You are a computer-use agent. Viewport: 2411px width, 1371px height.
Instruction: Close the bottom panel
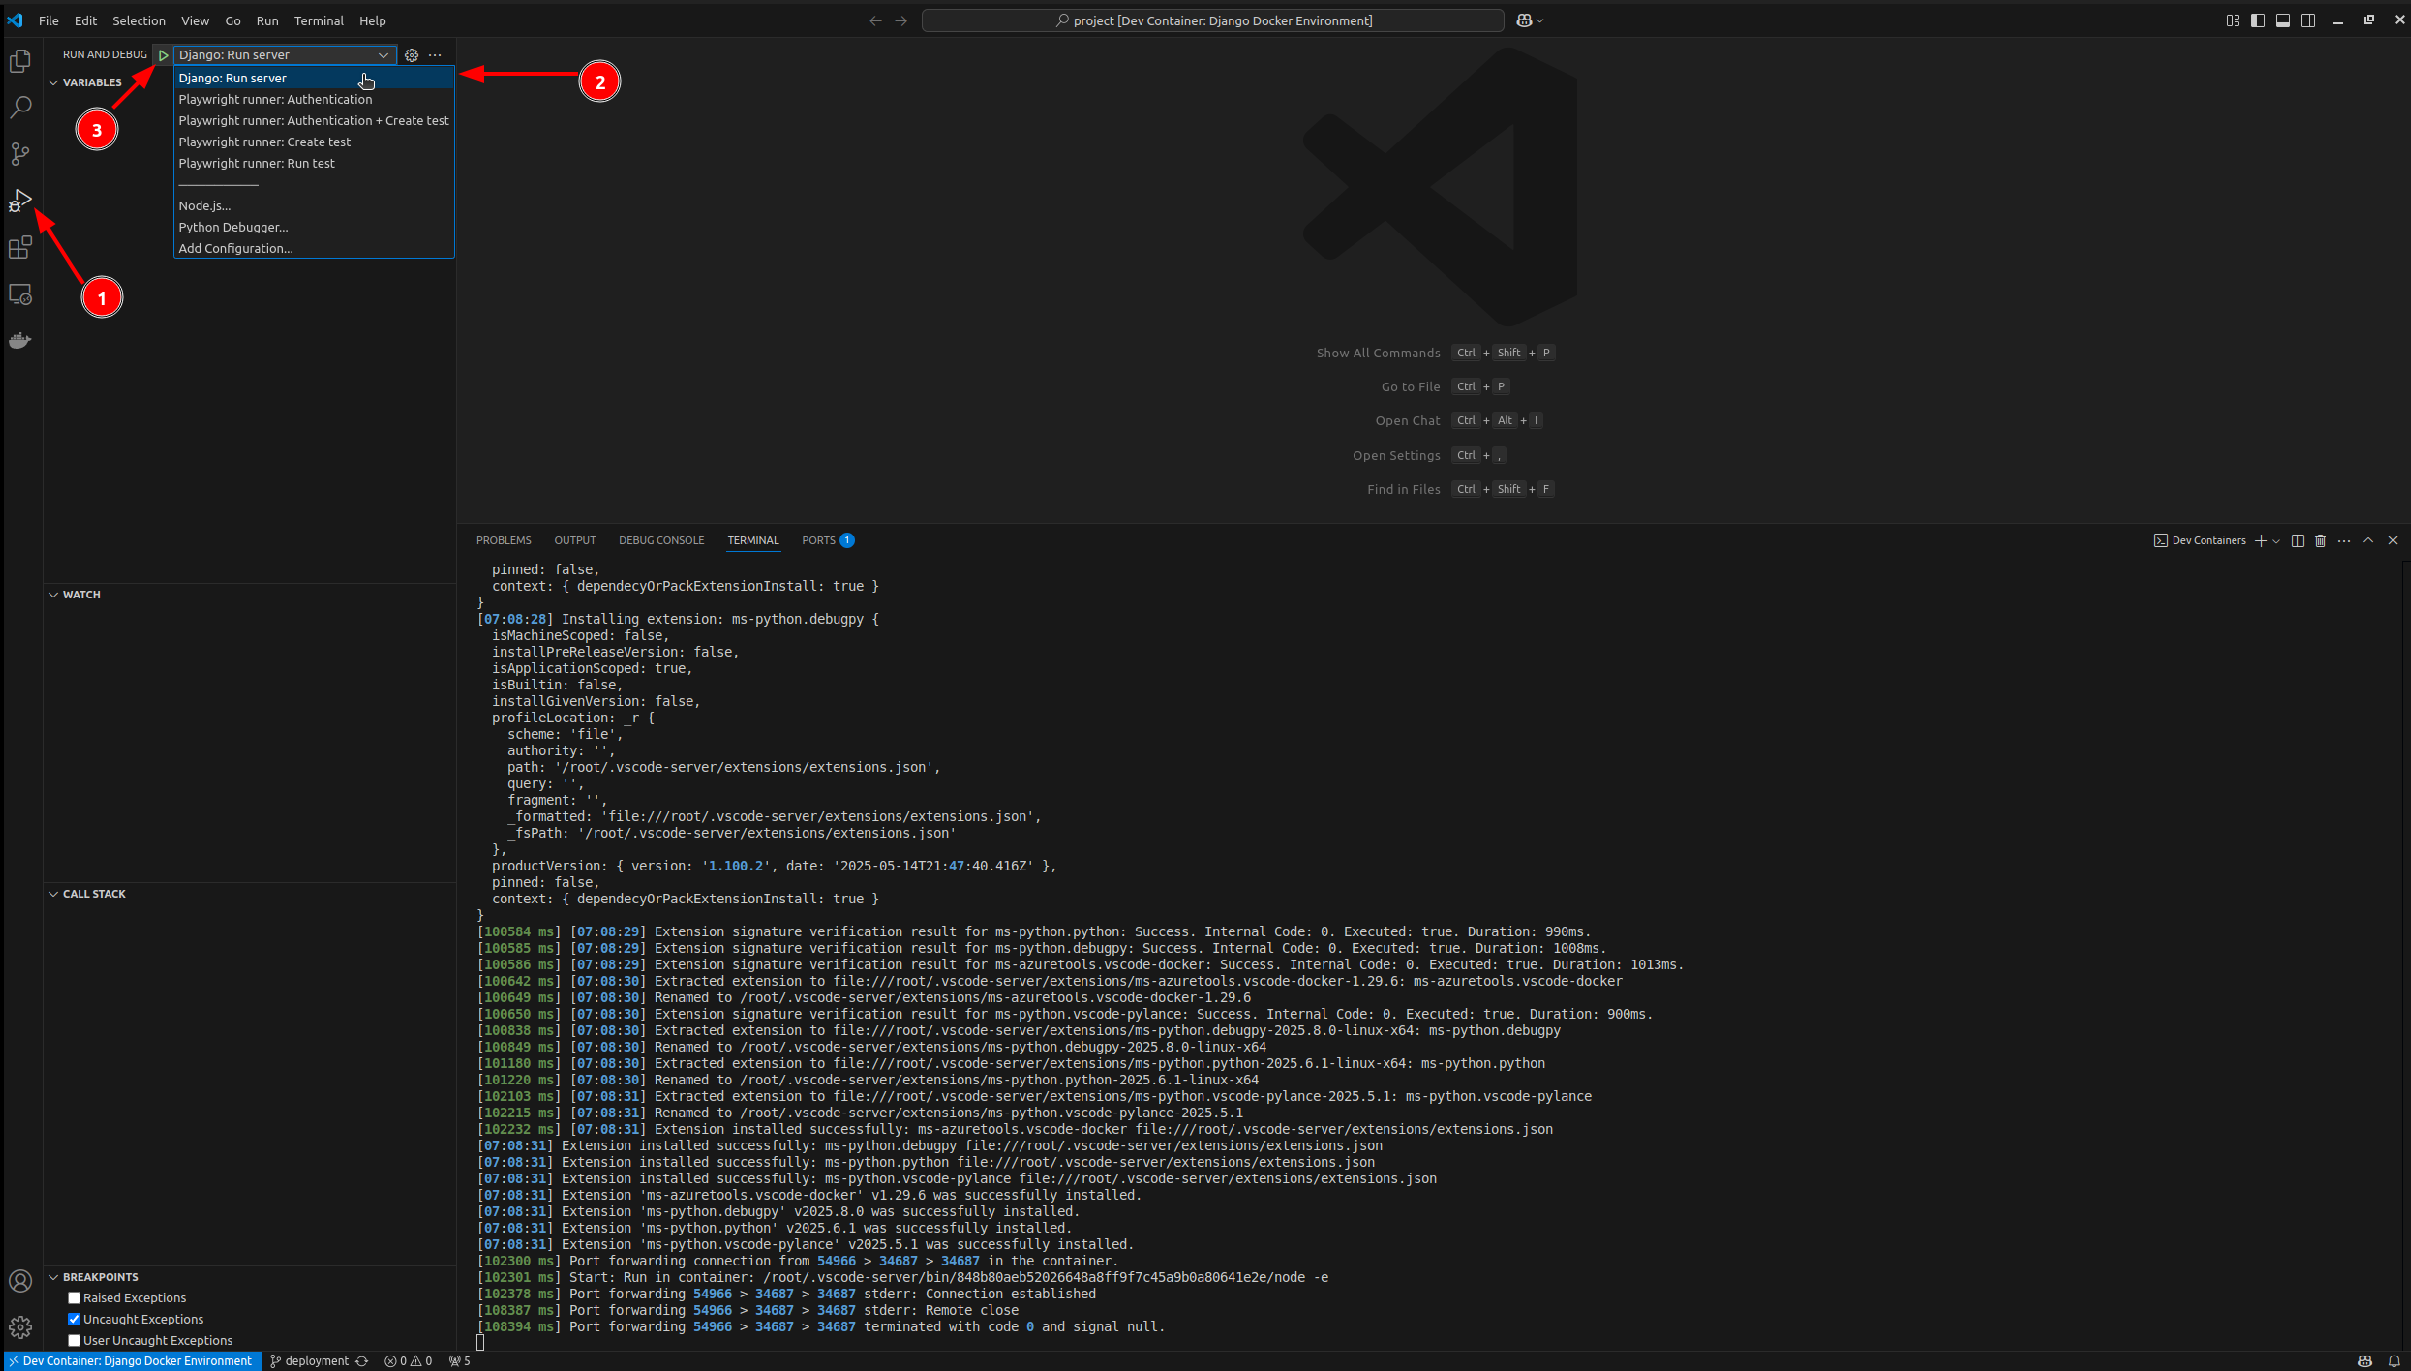[x=2393, y=541]
